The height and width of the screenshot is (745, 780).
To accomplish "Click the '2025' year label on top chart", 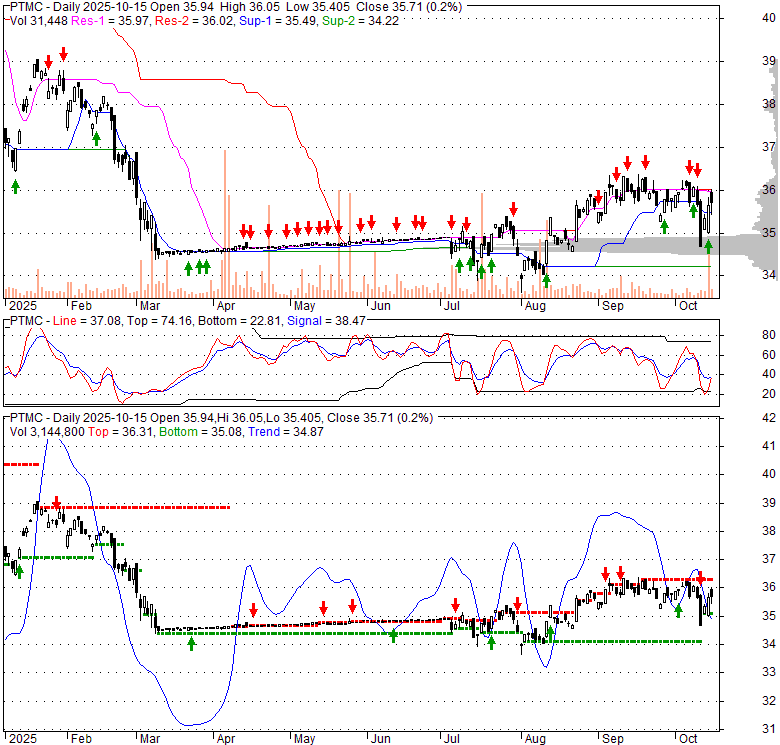I will pyautogui.click(x=23, y=306).
